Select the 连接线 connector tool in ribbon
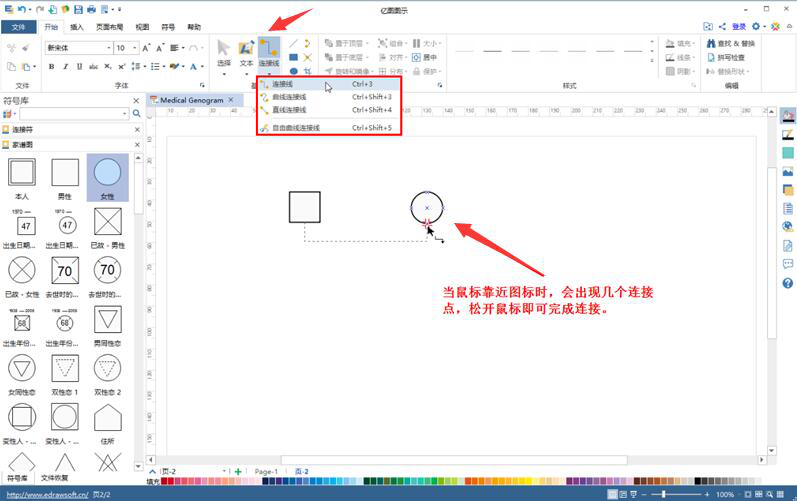Viewport: 797px width, 501px height. point(268,52)
